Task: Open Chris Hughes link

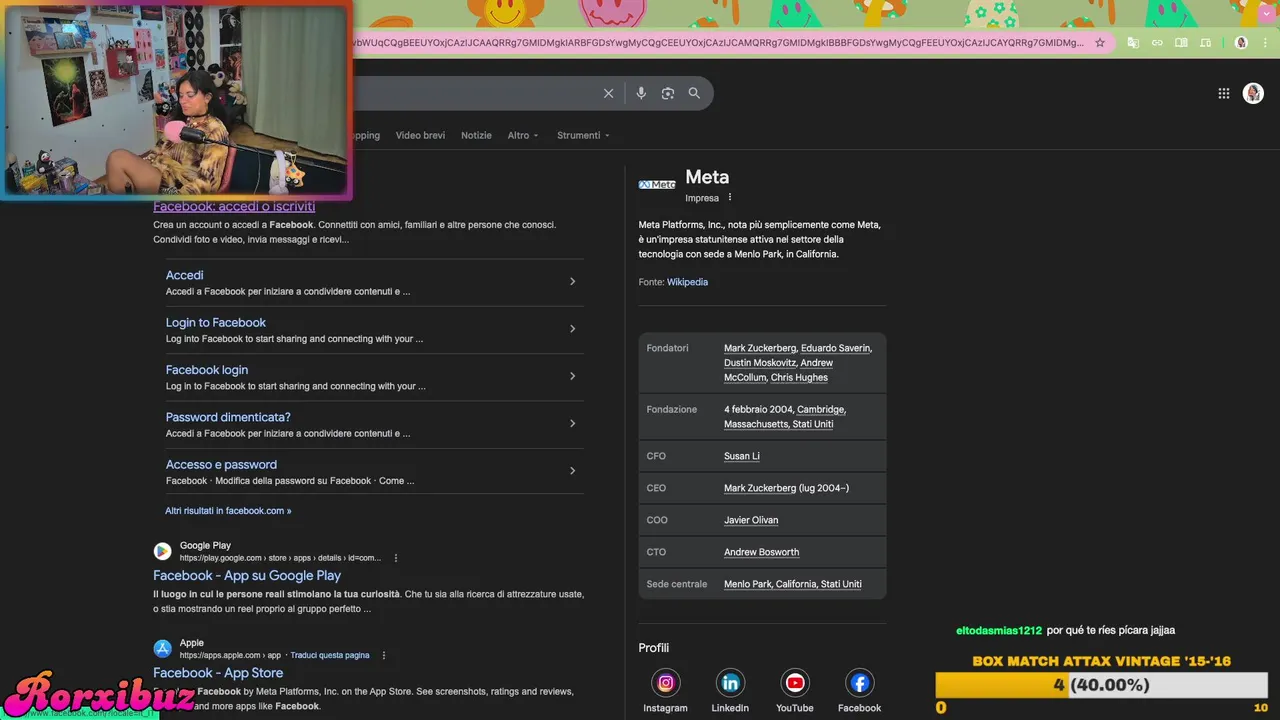Action: [x=799, y=377]
